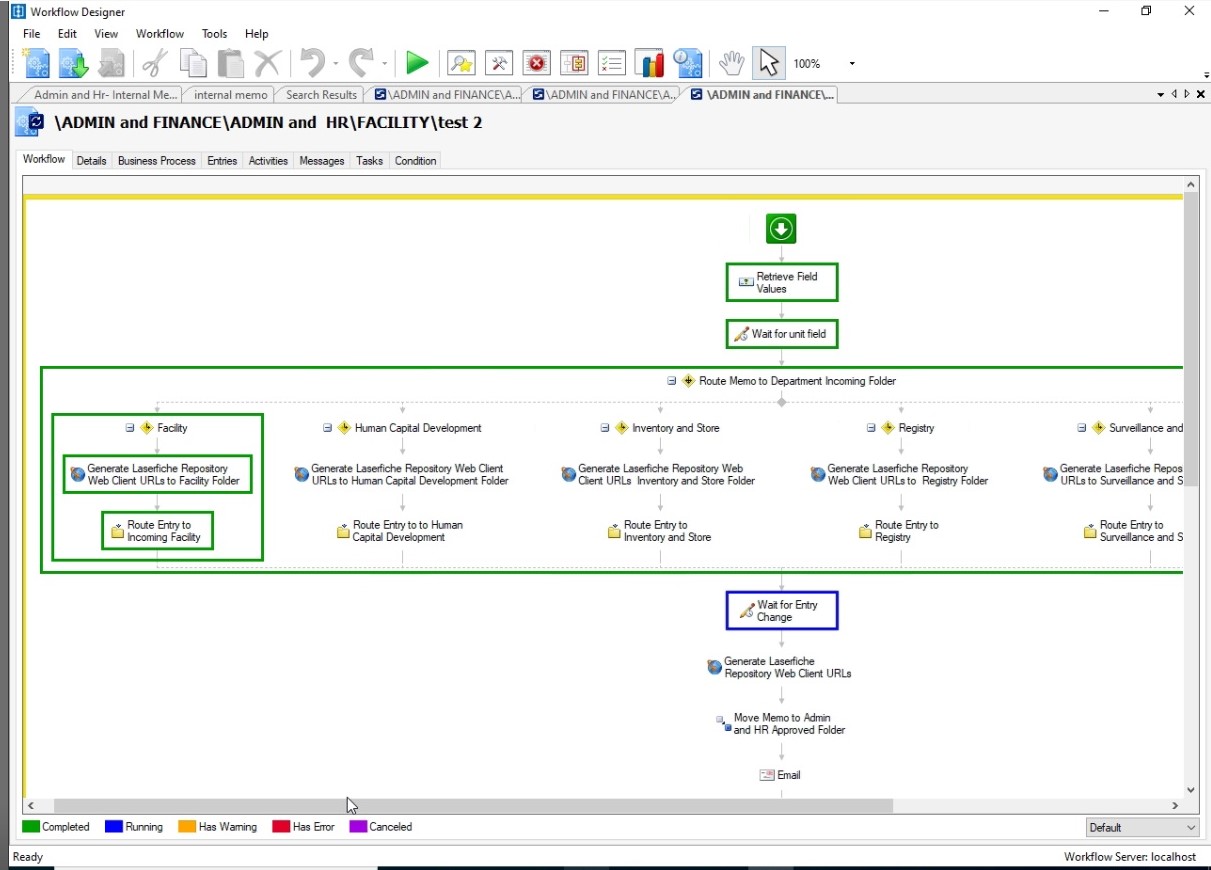Select the arrow pointer tool
This screenshot has width=1211, height=870.
[x=768, y=63]
